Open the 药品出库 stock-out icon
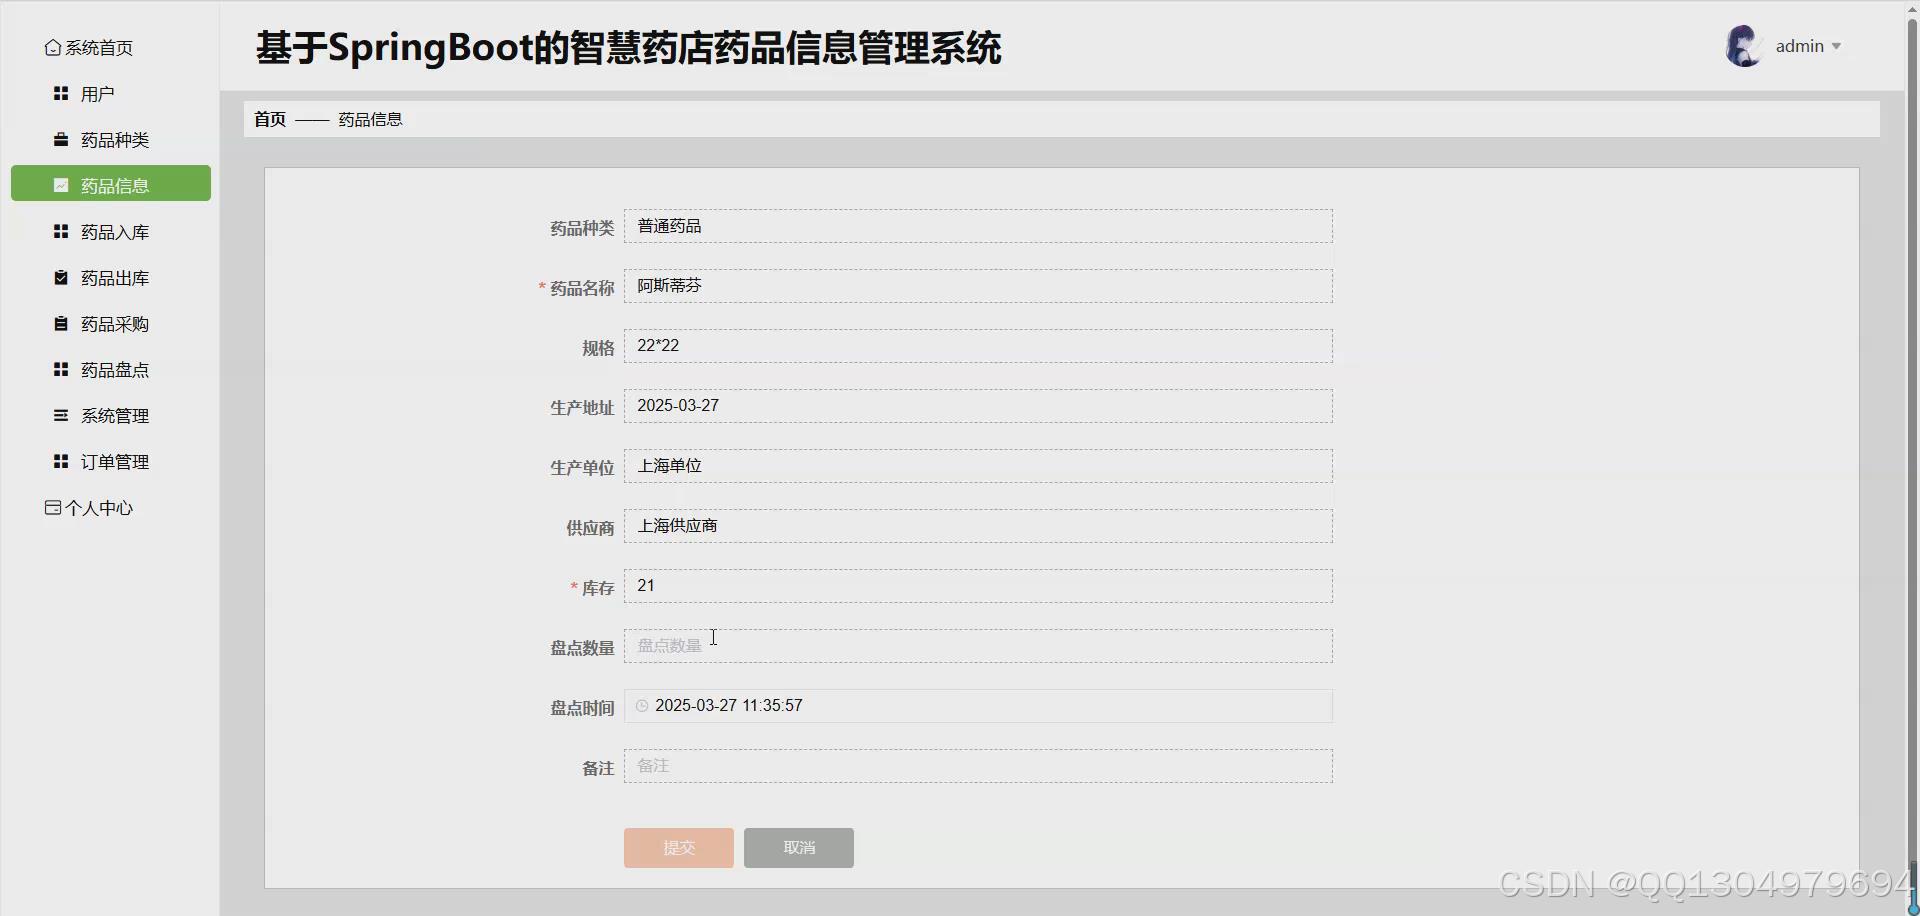This screenshot has height=916, width=1920. coord(59,277)
